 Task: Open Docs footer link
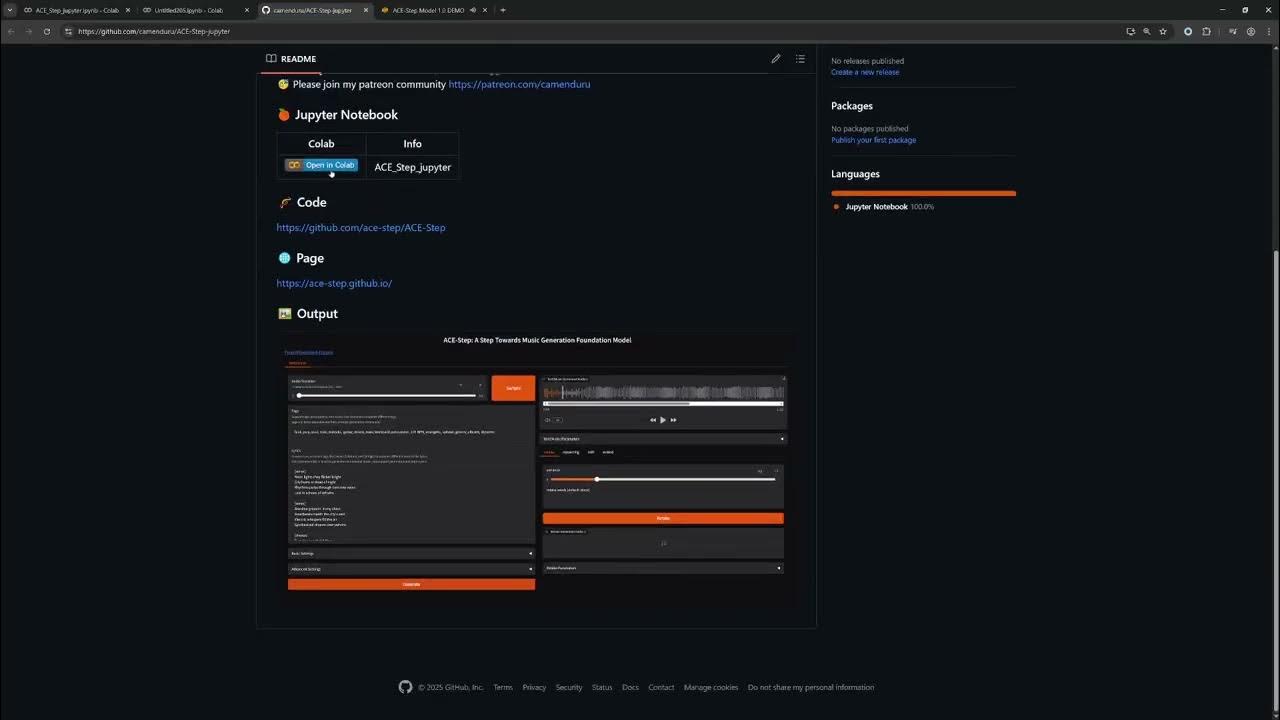(x=630, y=687)
